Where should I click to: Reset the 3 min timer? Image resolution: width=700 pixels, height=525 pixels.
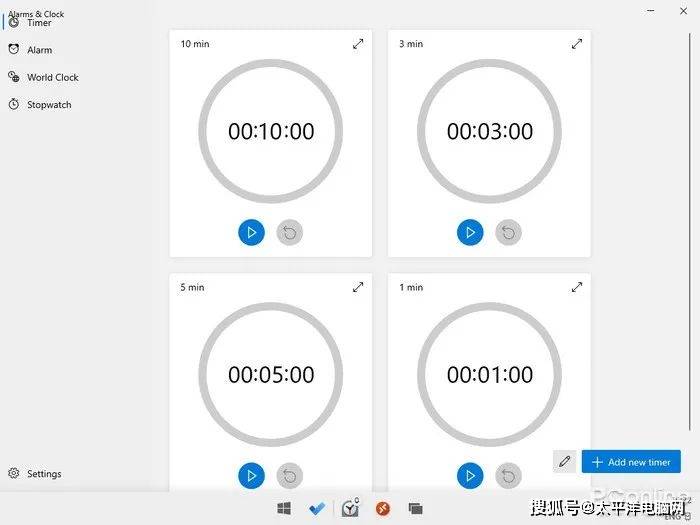point(508,233)
